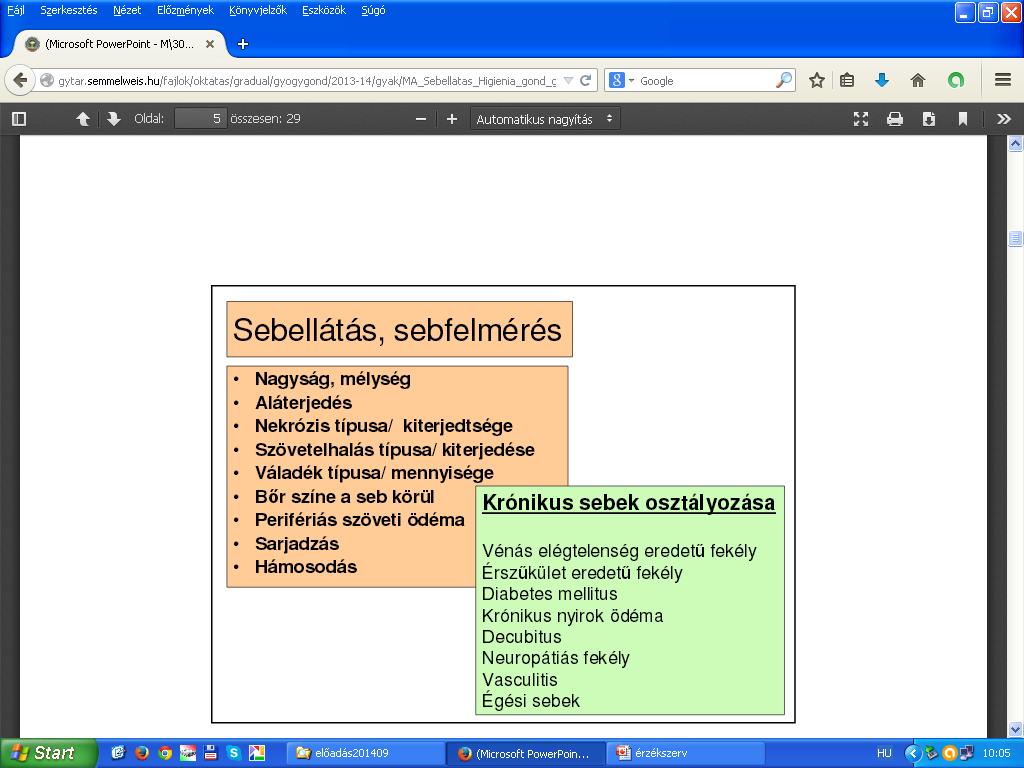Open the Könyvjelzők menu
The image size is (1024, 768).
click(x=258, y=10)
